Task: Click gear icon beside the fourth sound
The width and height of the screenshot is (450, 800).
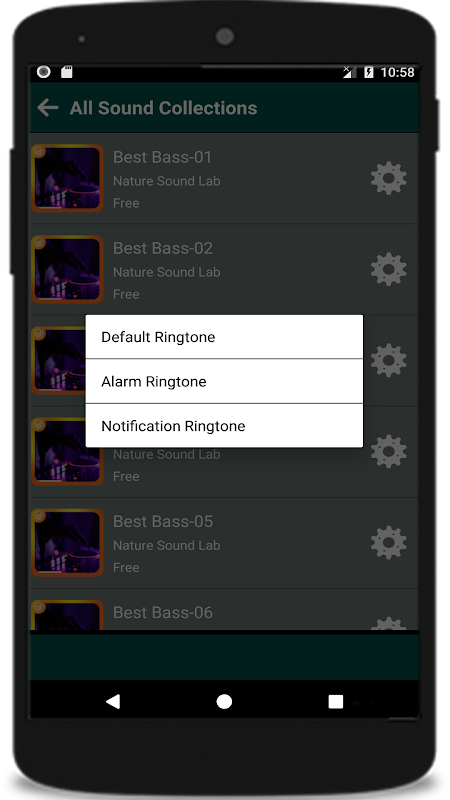Action: (x=389, y=451)
